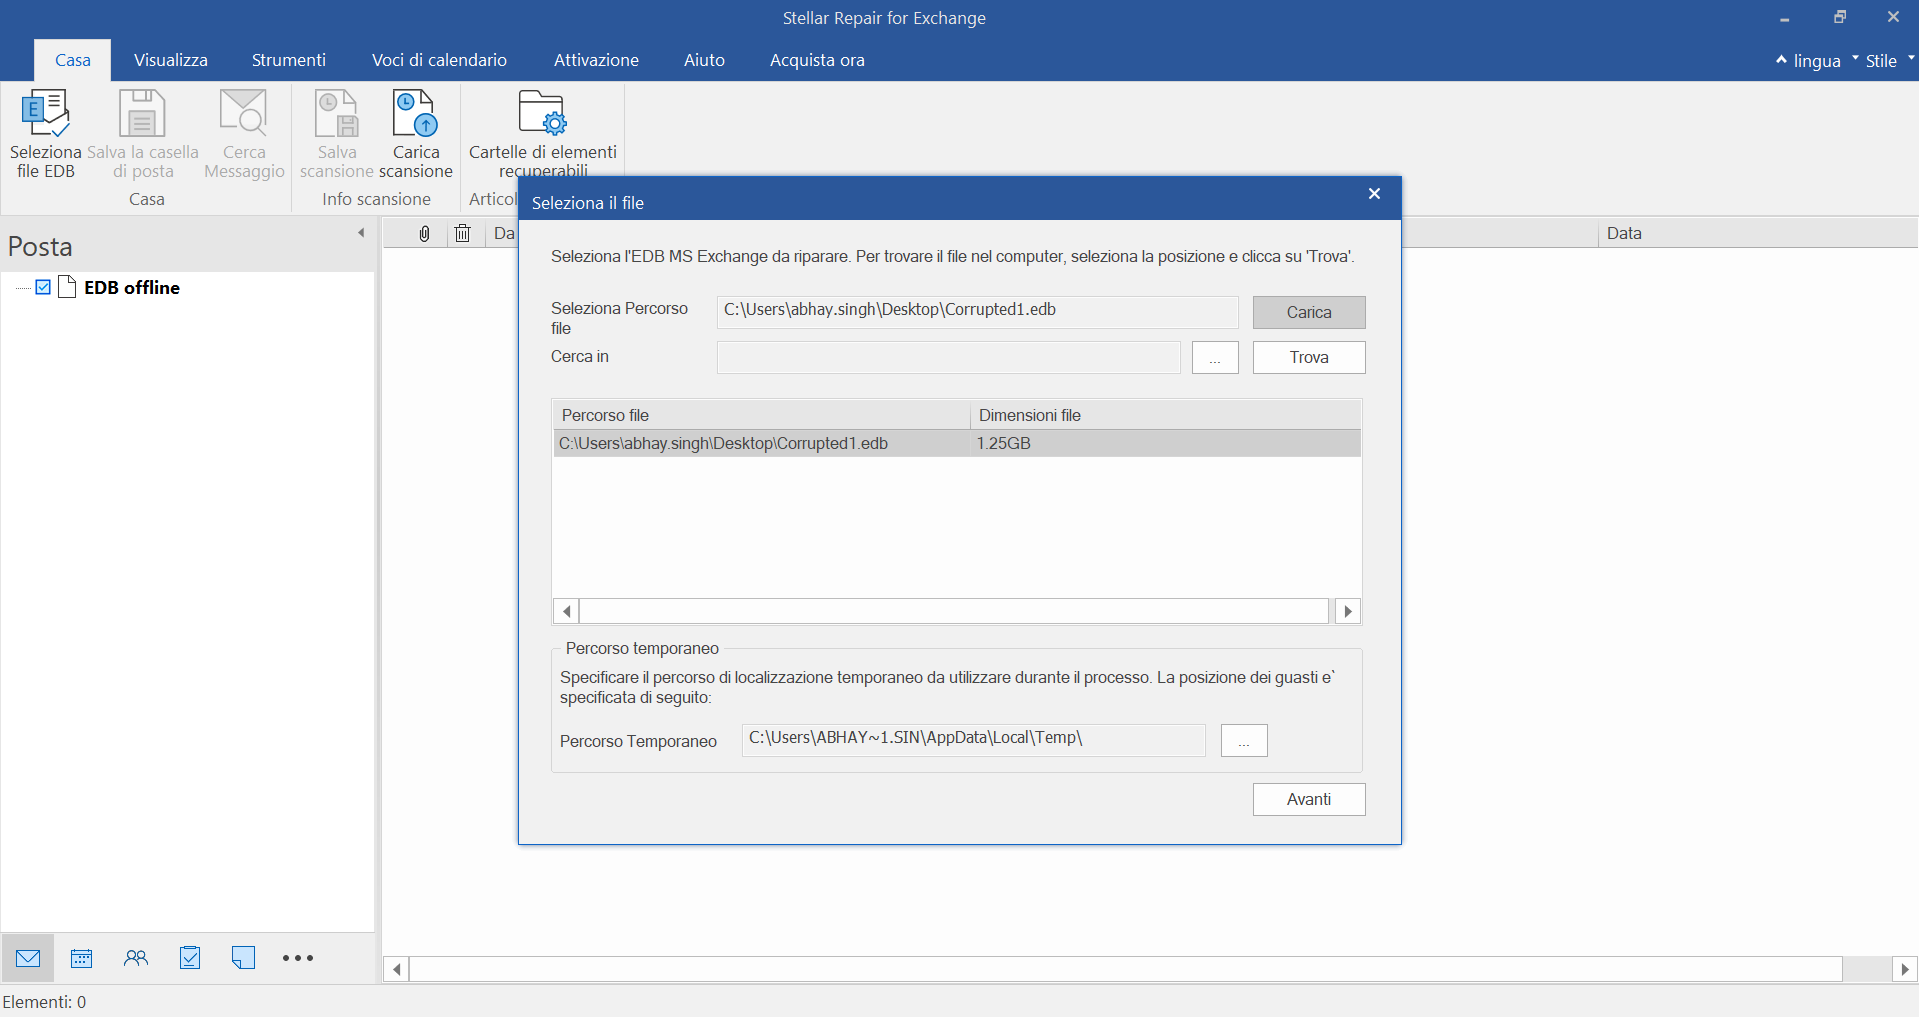Switch to Contacts view icon
The height and width of the screenshot is (1017, 1919).
click(x=136, y=958)
